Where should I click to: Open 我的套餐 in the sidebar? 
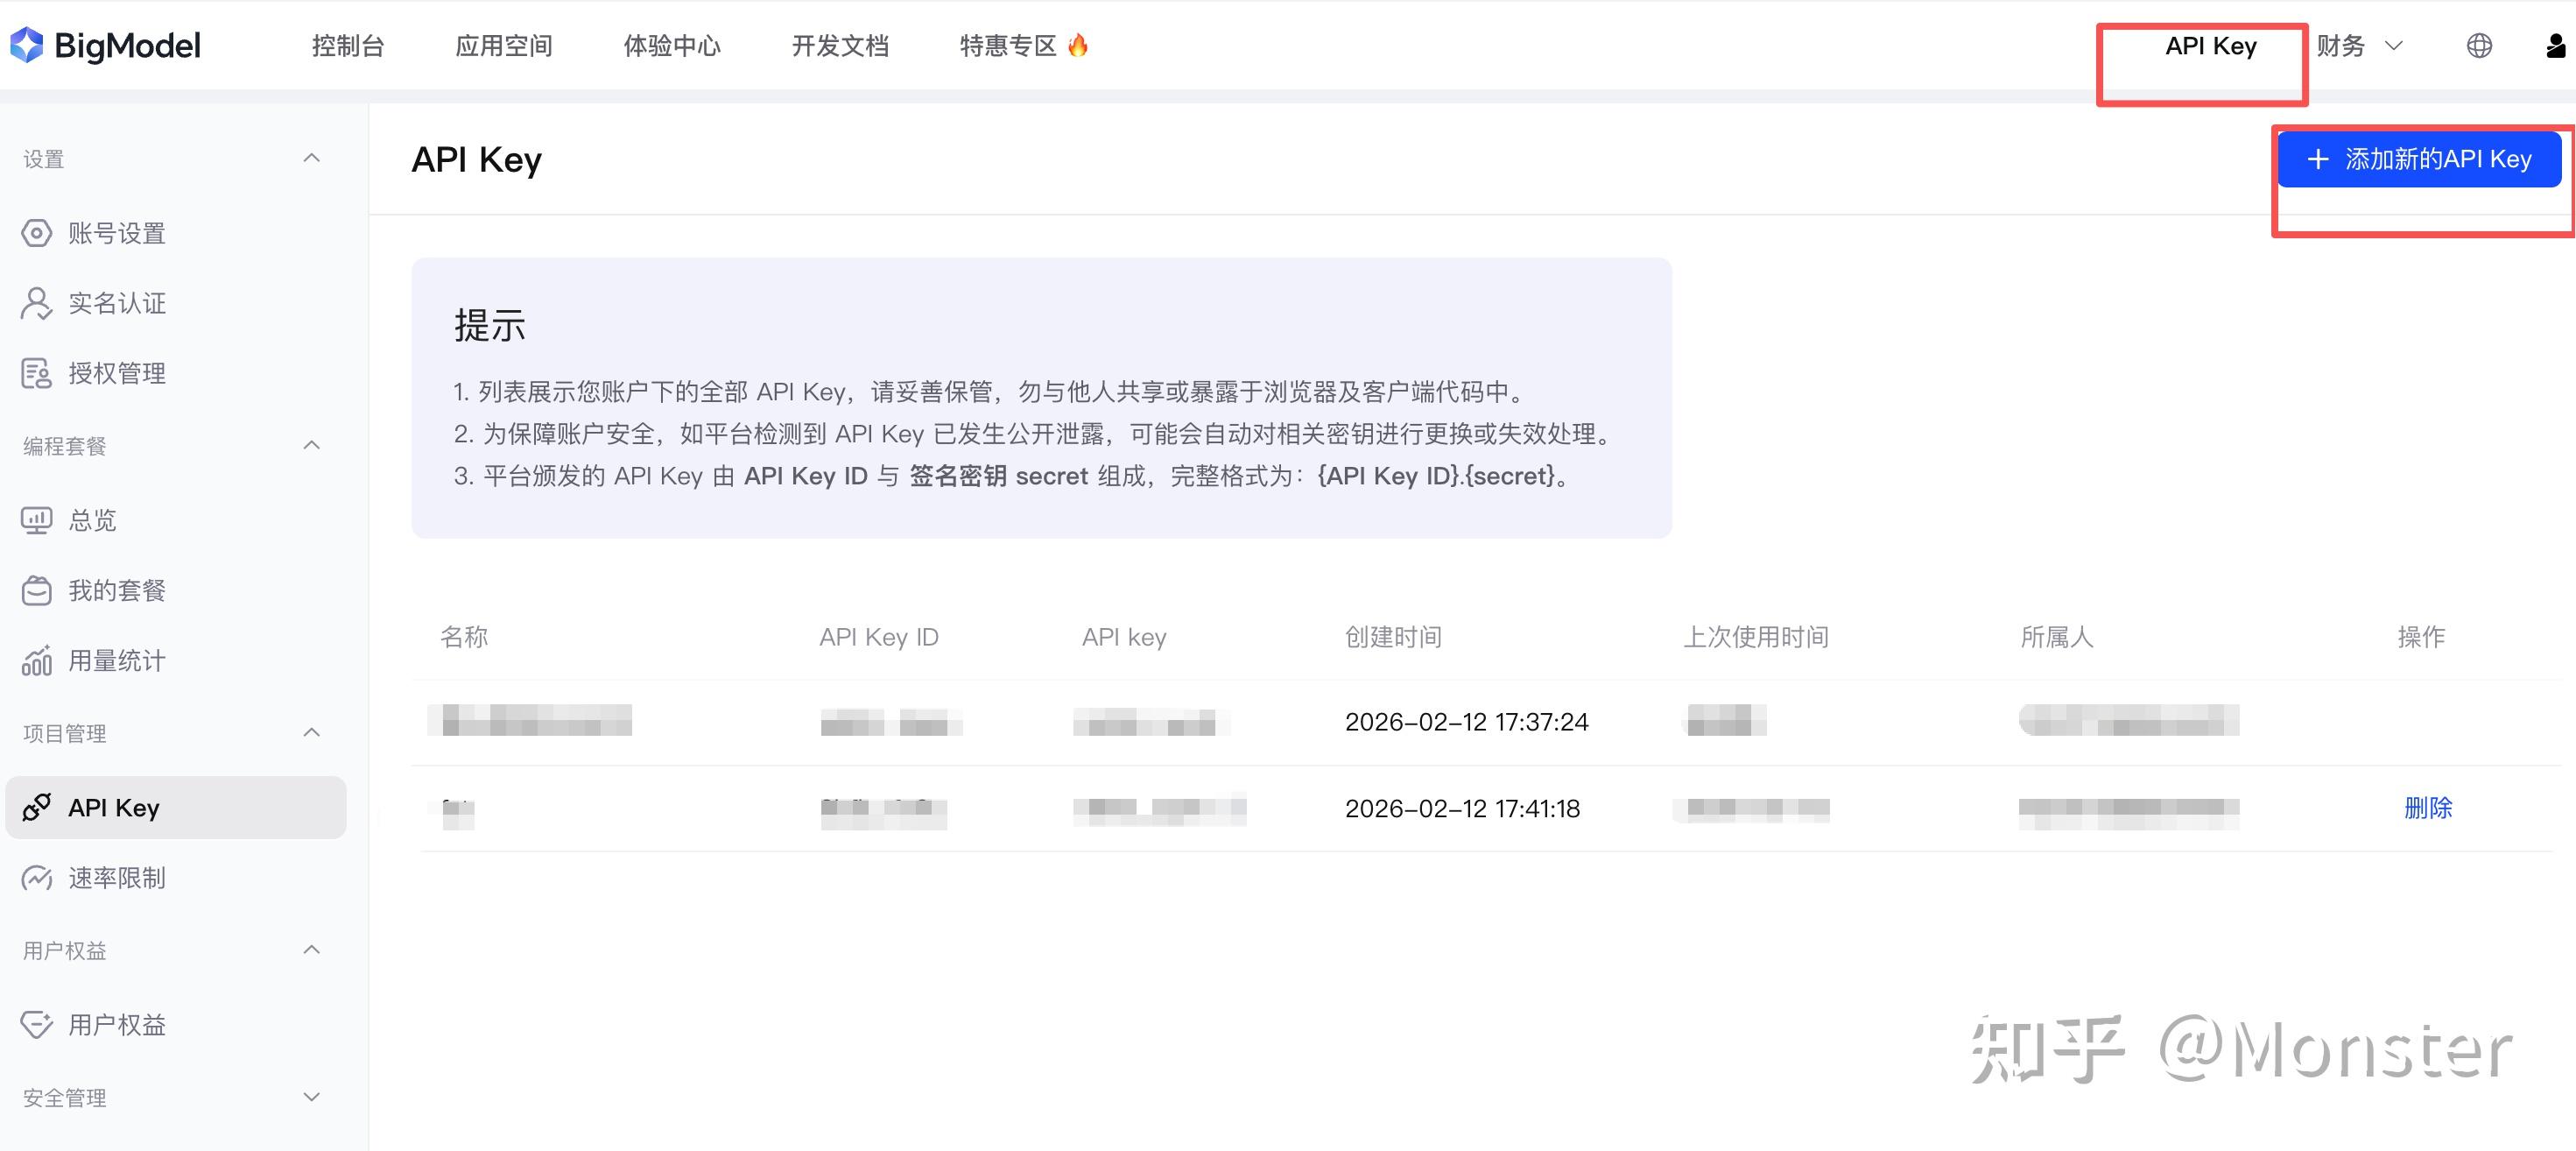(116, 591)
